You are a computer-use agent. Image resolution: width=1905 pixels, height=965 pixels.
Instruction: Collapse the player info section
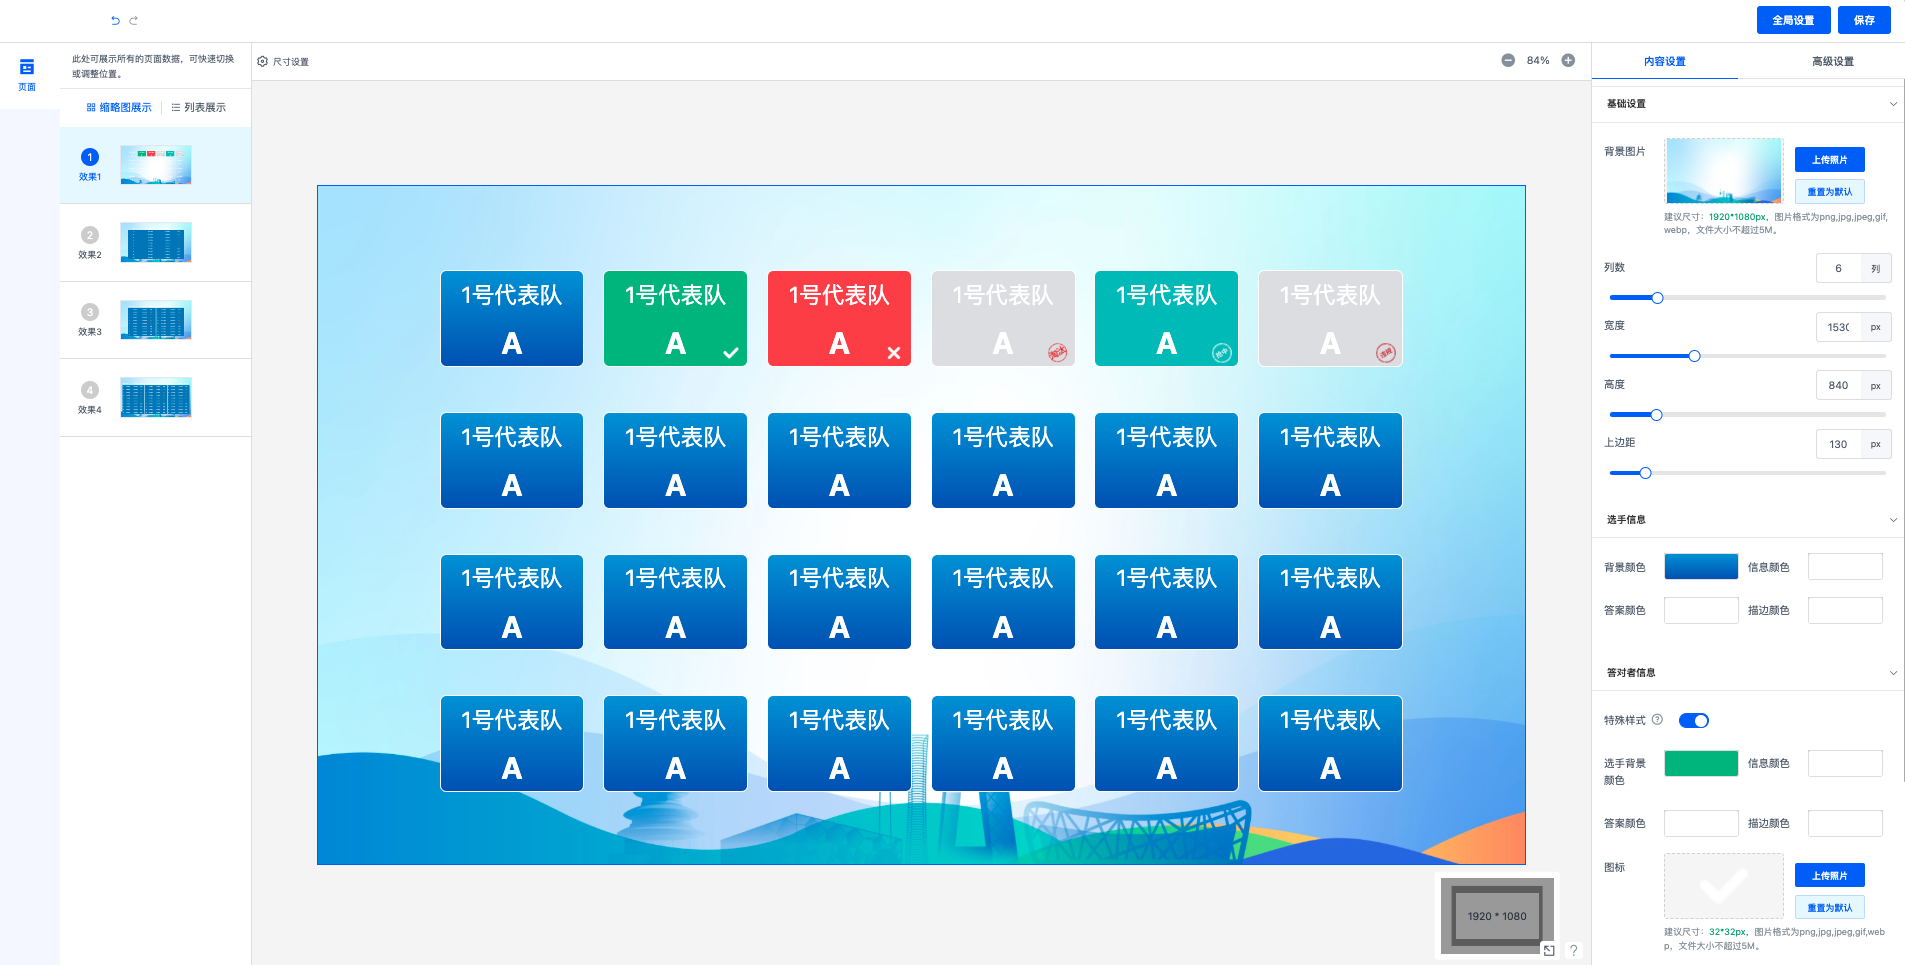point(1892,520)
